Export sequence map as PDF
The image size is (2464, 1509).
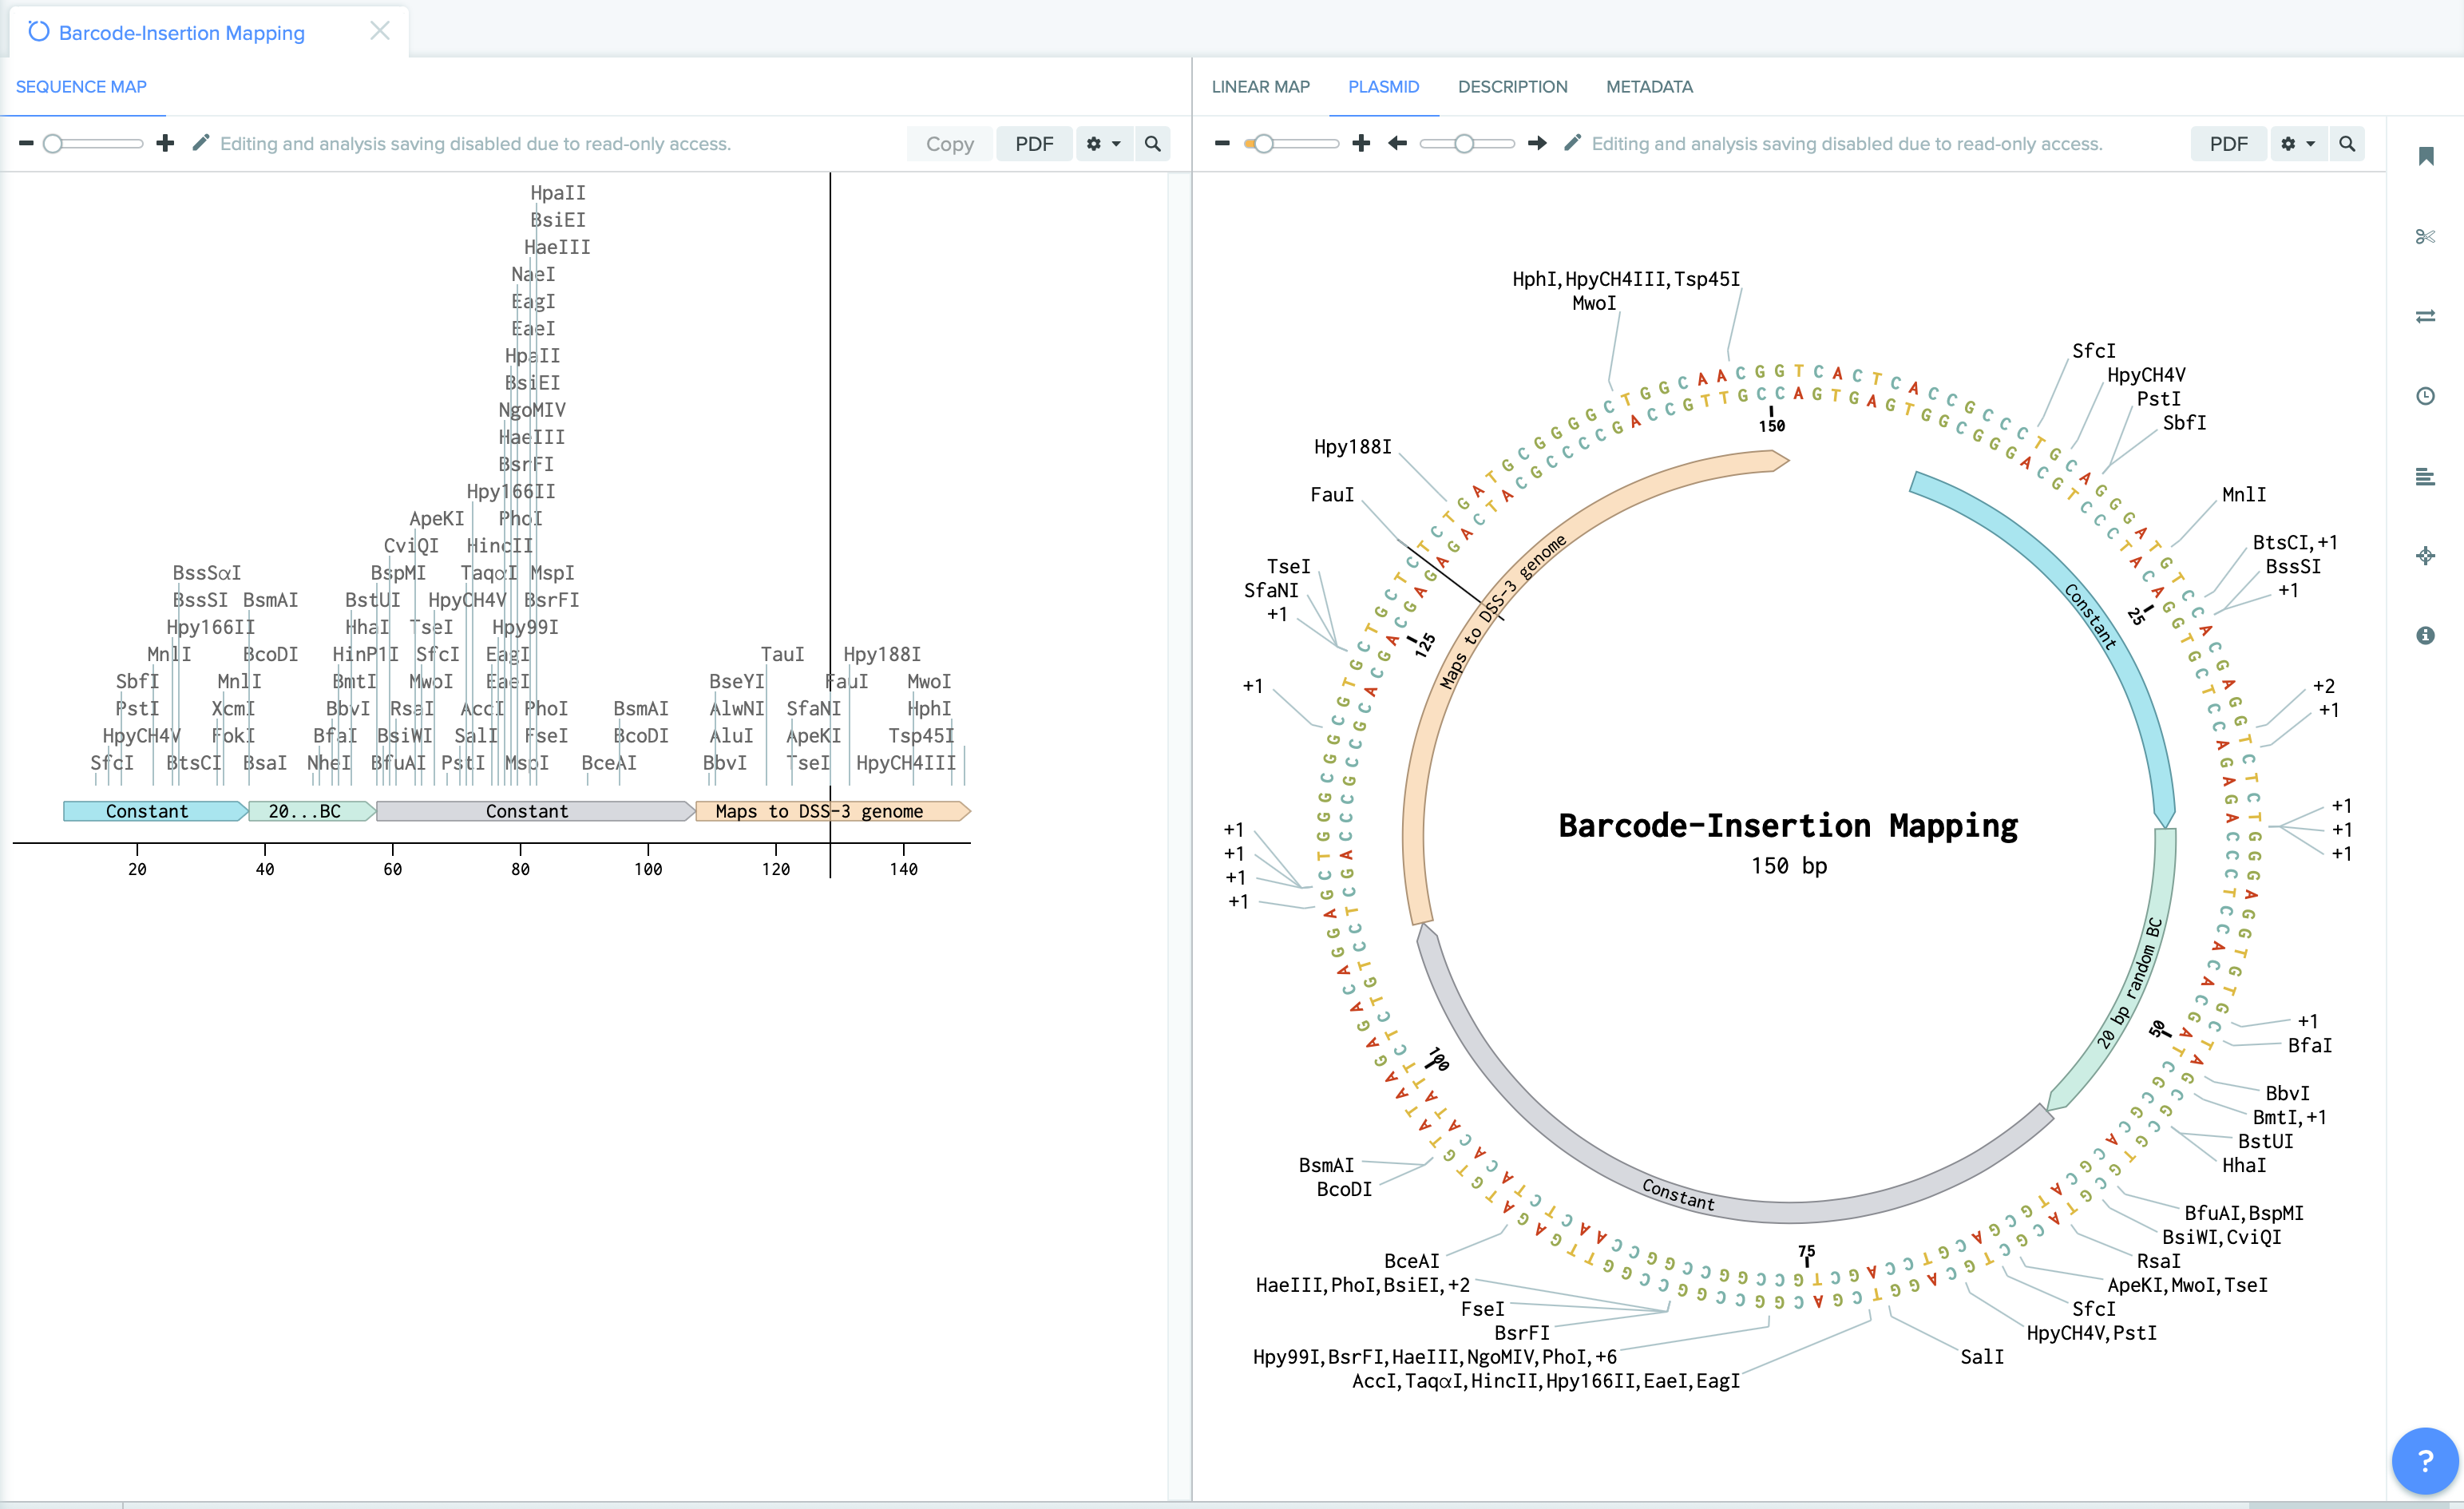pos(1034,144)
